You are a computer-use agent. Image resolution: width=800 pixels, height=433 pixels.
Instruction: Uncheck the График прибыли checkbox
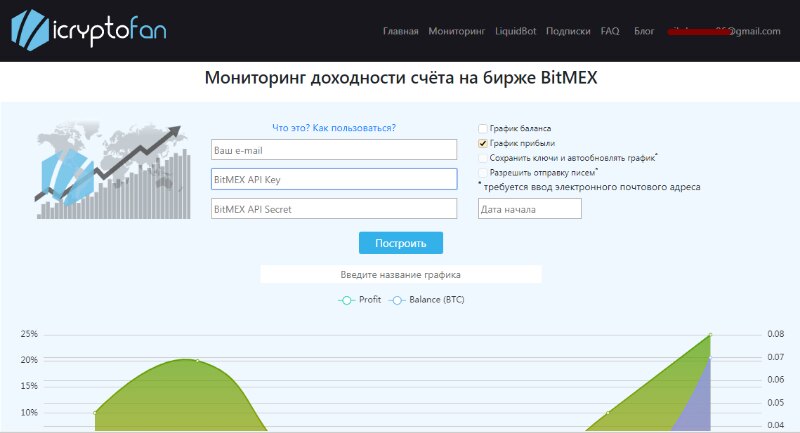[x=483, y=144]
